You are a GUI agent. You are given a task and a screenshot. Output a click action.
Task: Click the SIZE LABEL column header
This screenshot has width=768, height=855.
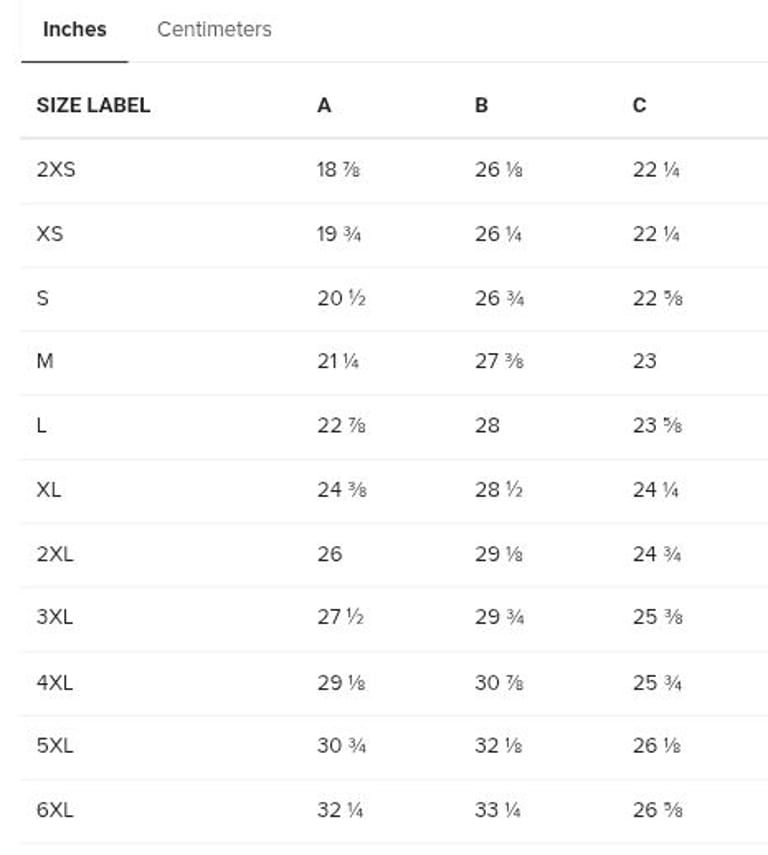tap(93, 105)
